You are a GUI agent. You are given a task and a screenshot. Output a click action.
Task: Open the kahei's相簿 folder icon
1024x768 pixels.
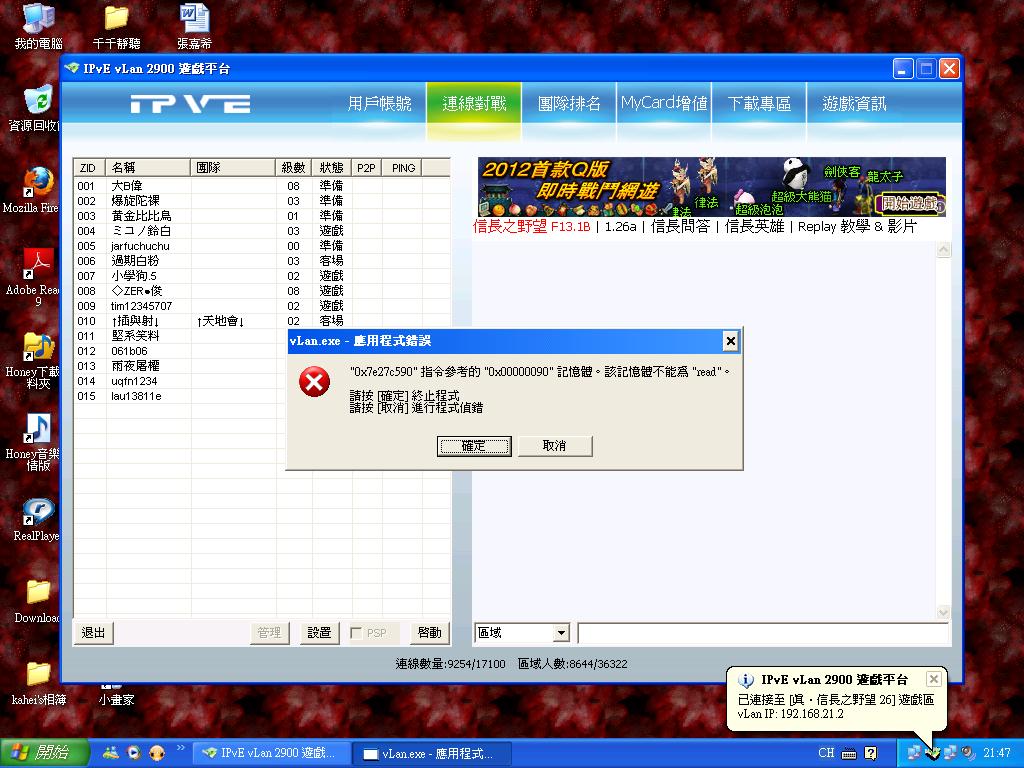[x=38, y=683]
